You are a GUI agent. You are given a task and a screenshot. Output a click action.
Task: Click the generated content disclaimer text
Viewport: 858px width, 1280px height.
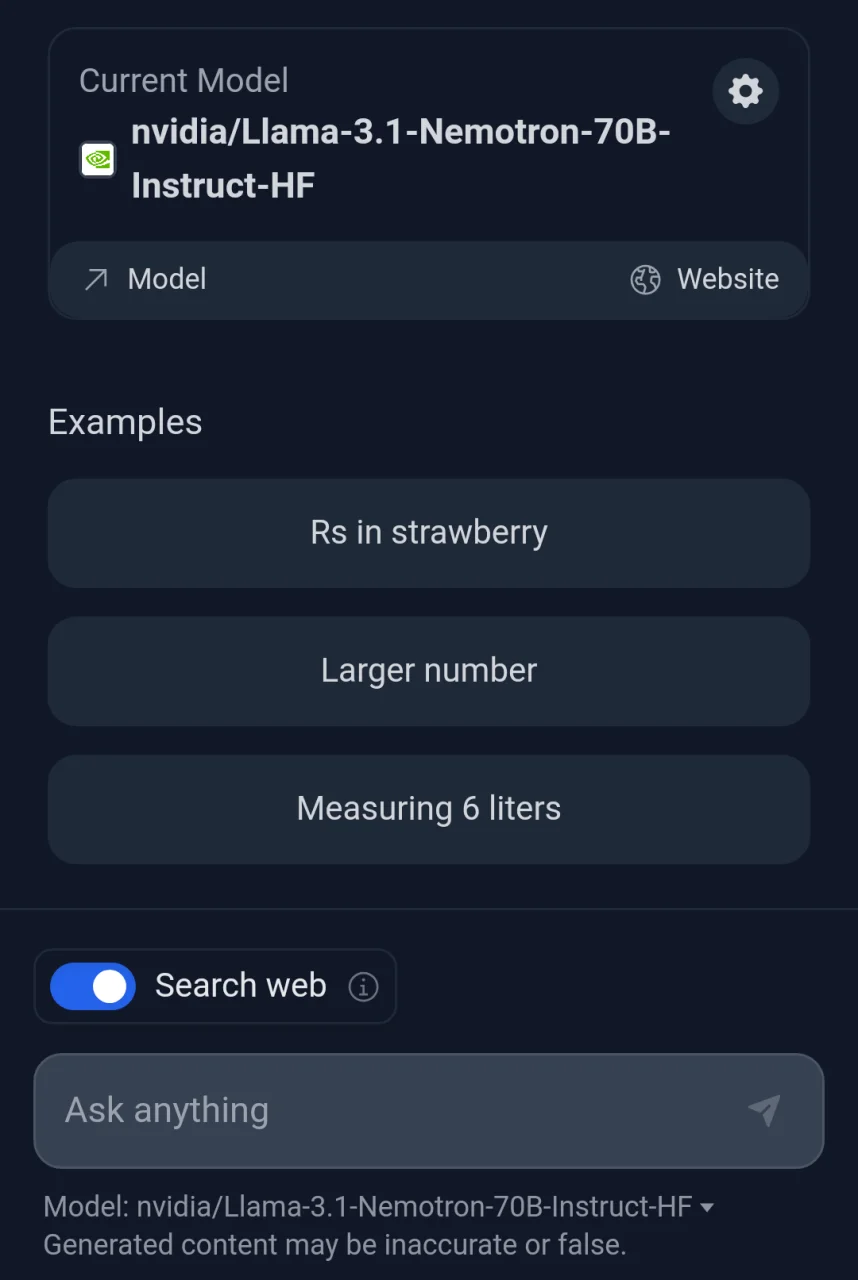(x=335, y=1245)
